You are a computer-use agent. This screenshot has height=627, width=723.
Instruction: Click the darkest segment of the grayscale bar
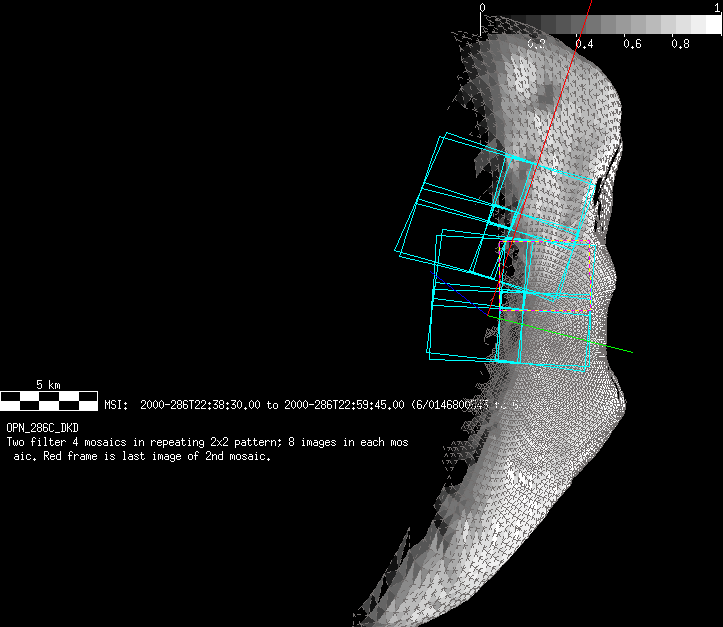tap(492, 24)
